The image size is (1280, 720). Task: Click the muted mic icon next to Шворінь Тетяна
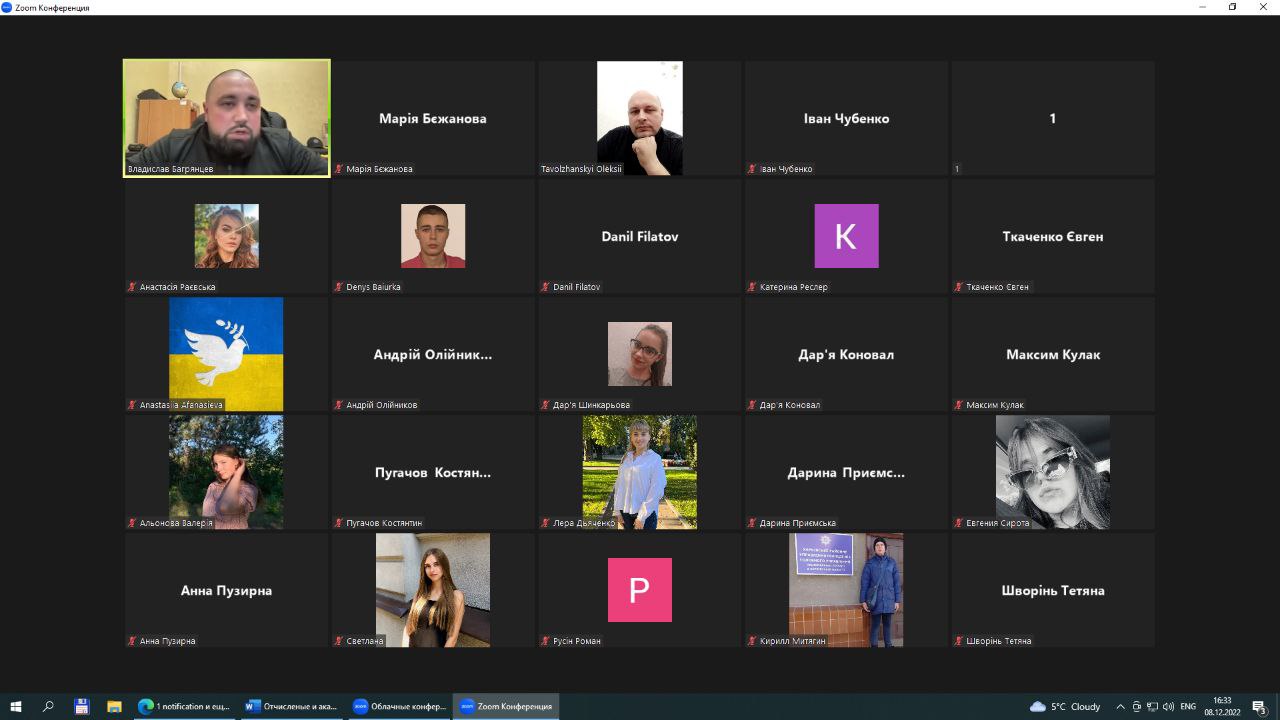(x=959, y=641)
